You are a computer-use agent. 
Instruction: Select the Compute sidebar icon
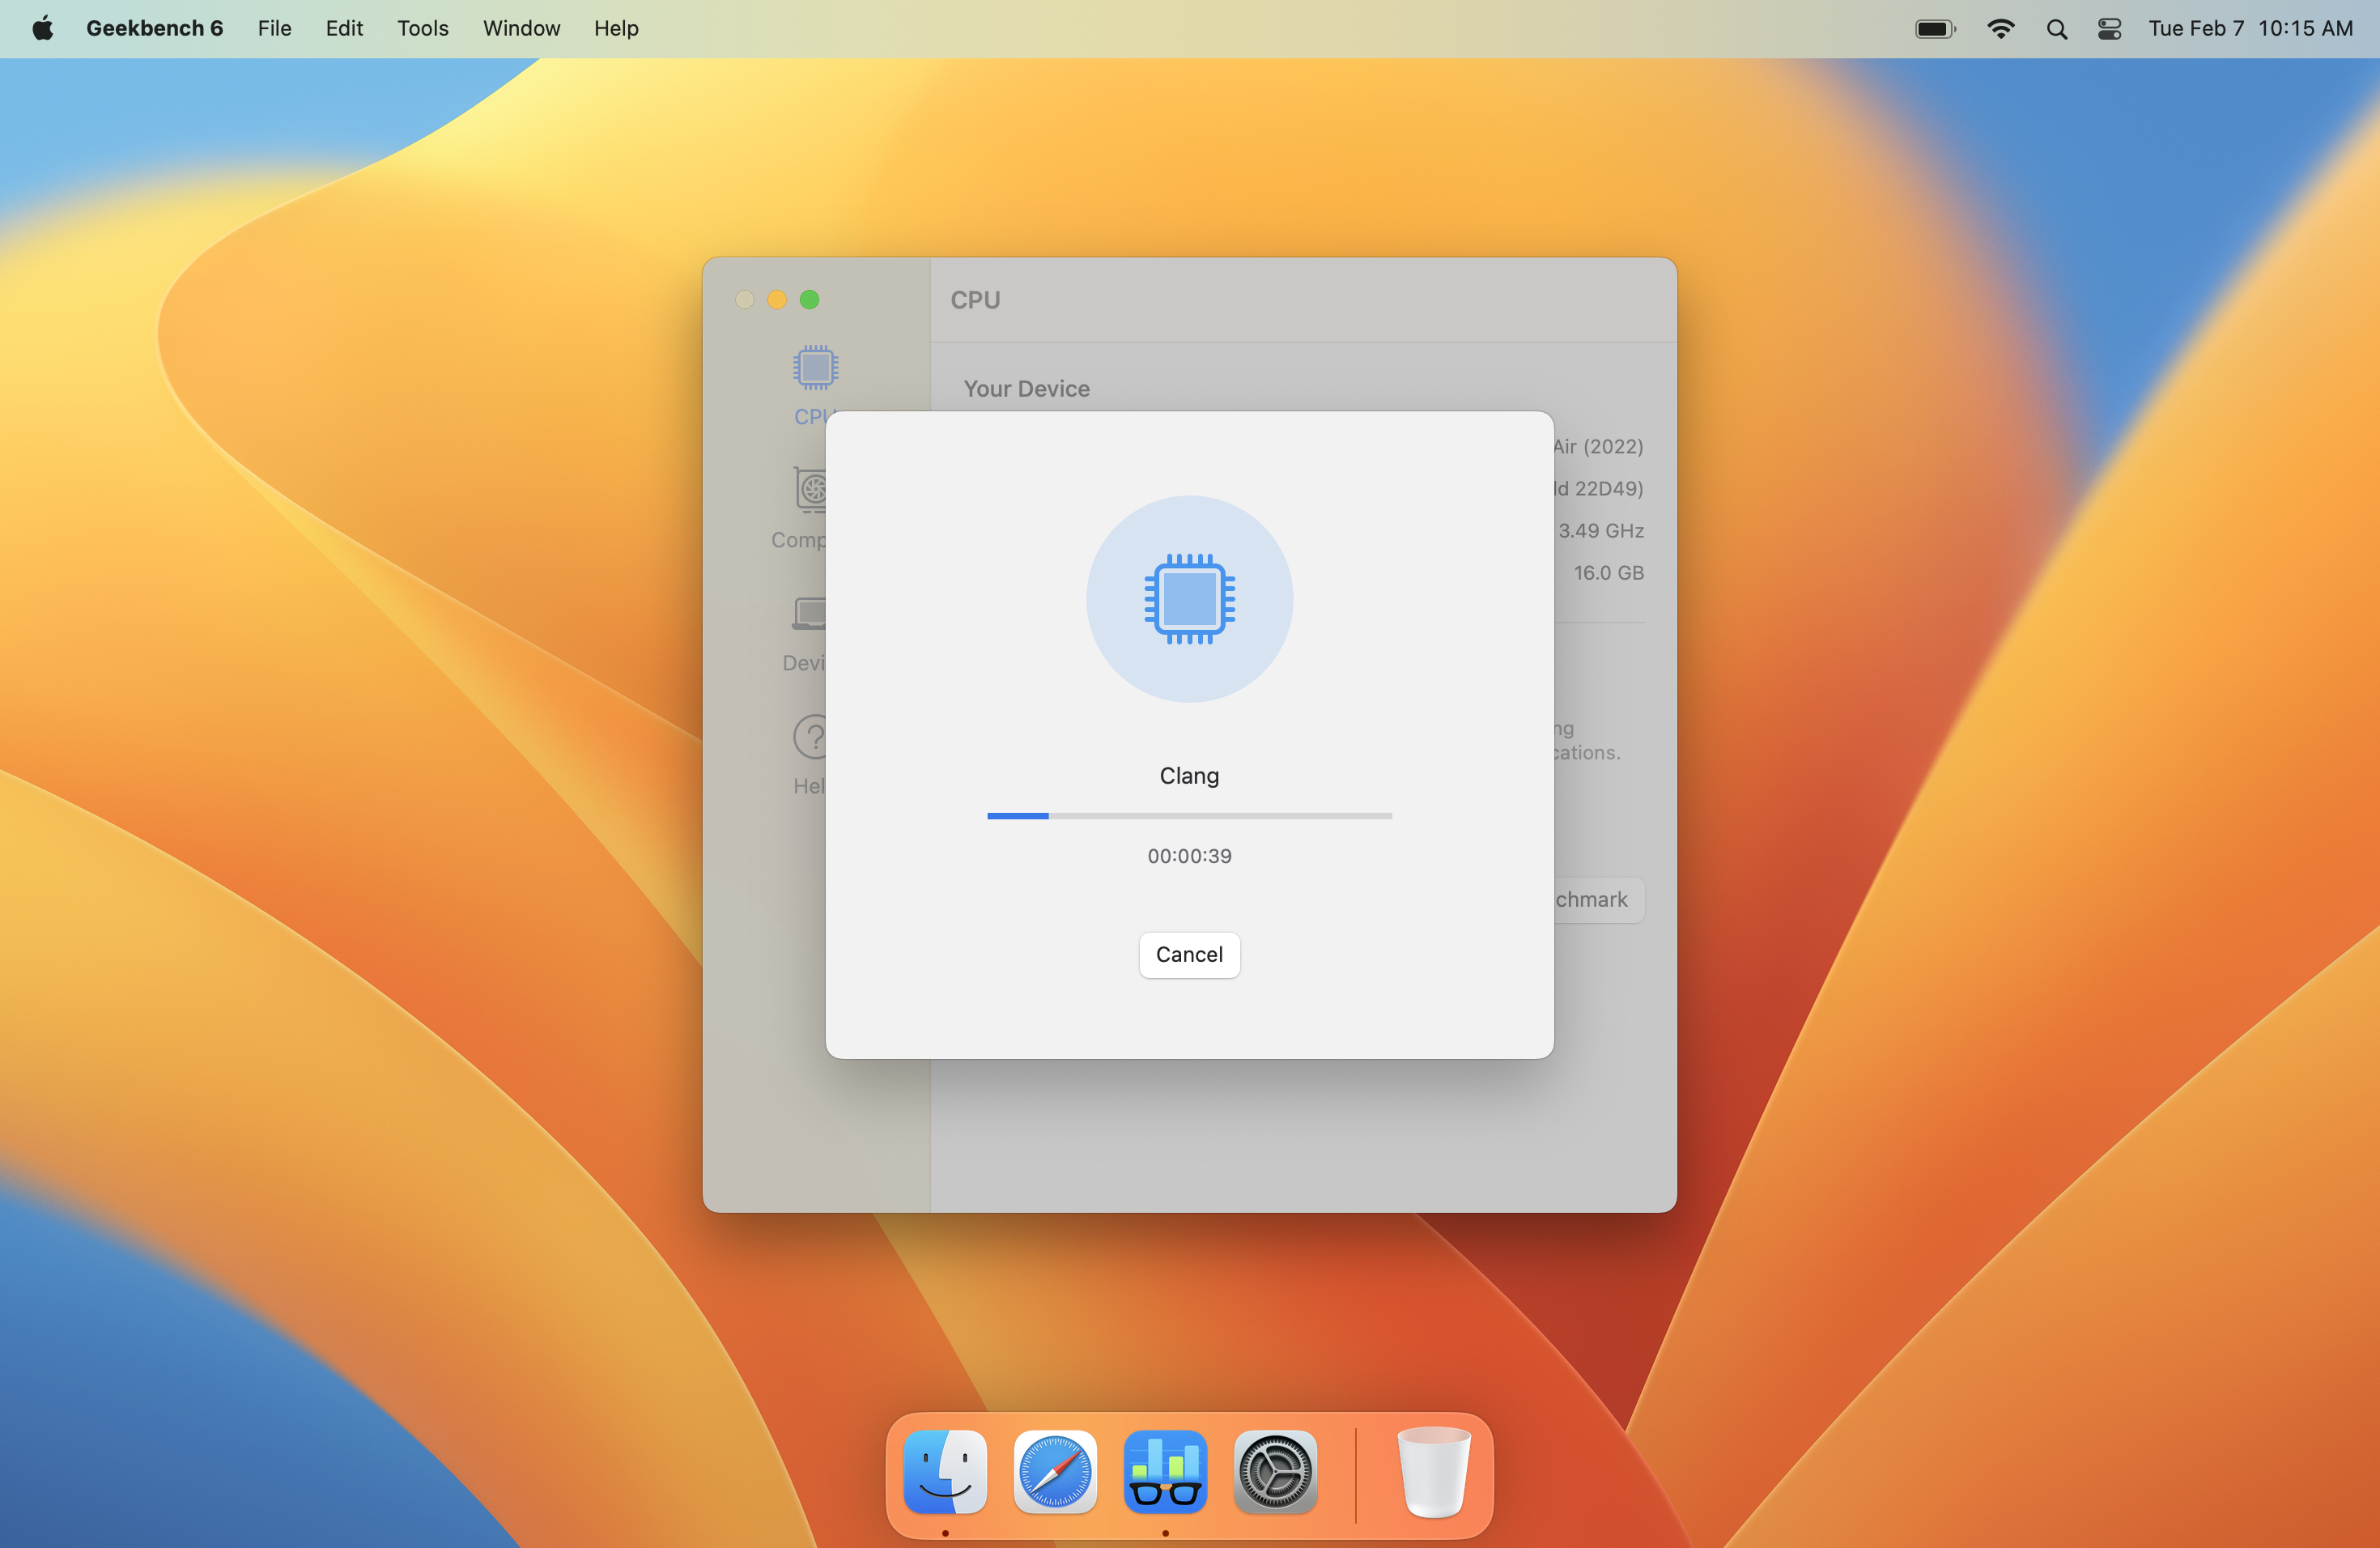pos(811,490)
